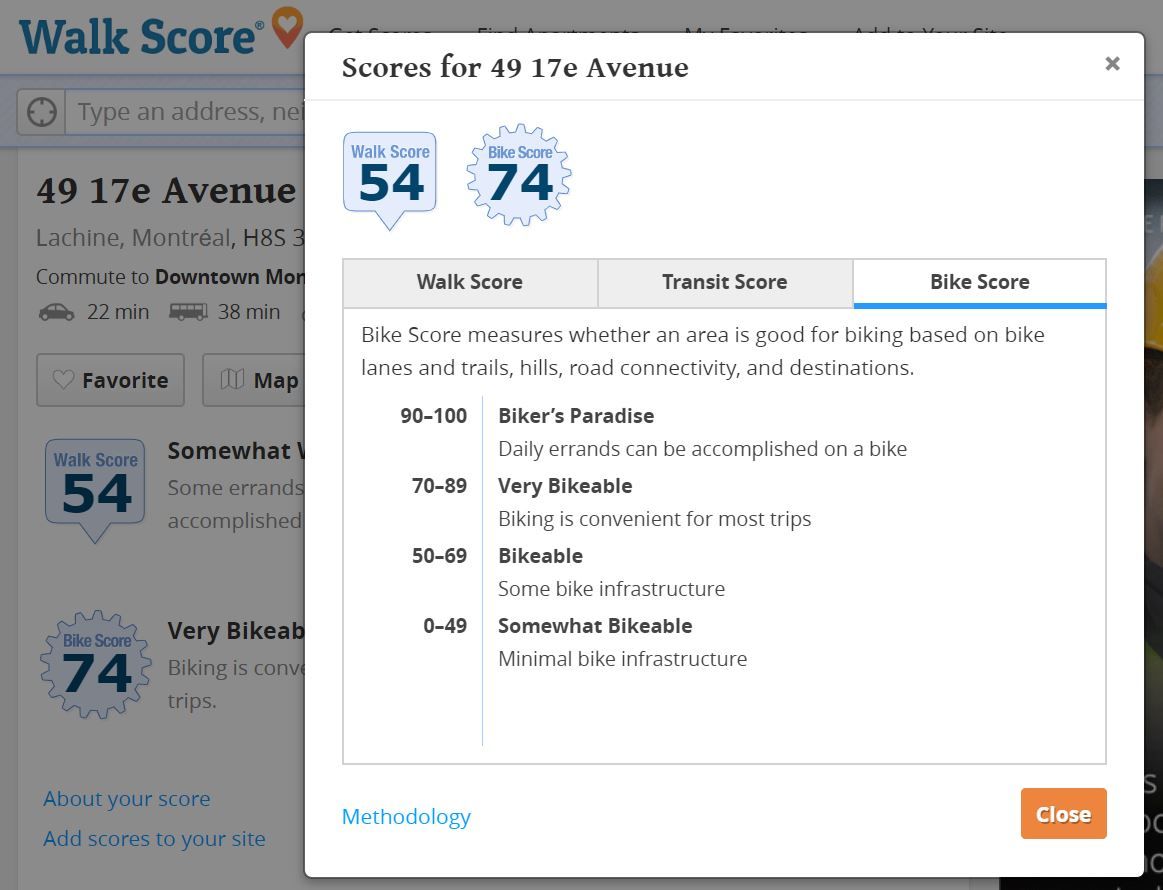Follow the Add scores to your site link
The height and width of the screenshot is (890, 1163).
click(x=154, y=839)
